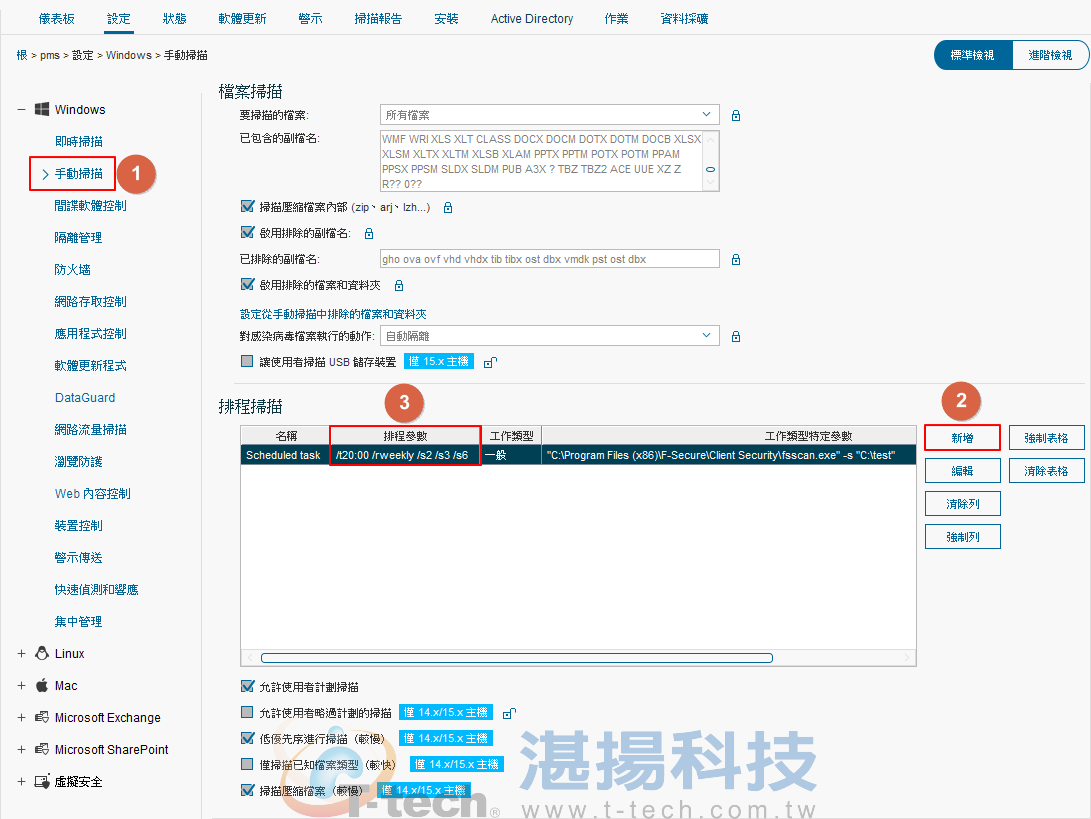Open 設定從手動掃描中排除的檔案和資料夾 link
The width and height of the screenshot is (1091, 819).
click(x=335, y=313)
